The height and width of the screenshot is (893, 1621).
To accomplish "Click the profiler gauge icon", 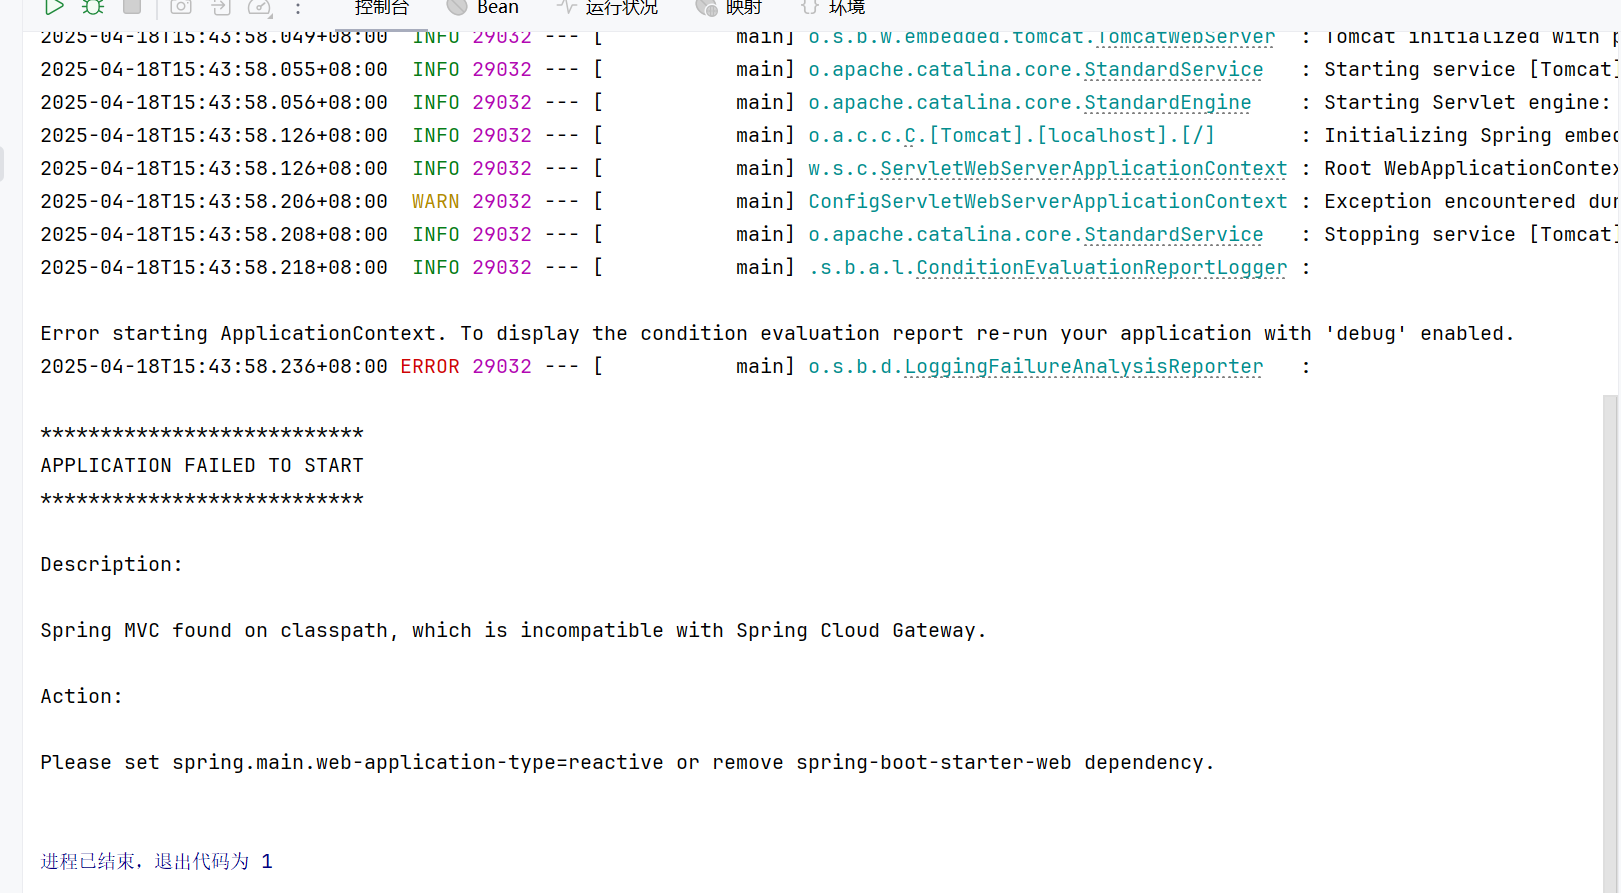I will click(260, 7).
